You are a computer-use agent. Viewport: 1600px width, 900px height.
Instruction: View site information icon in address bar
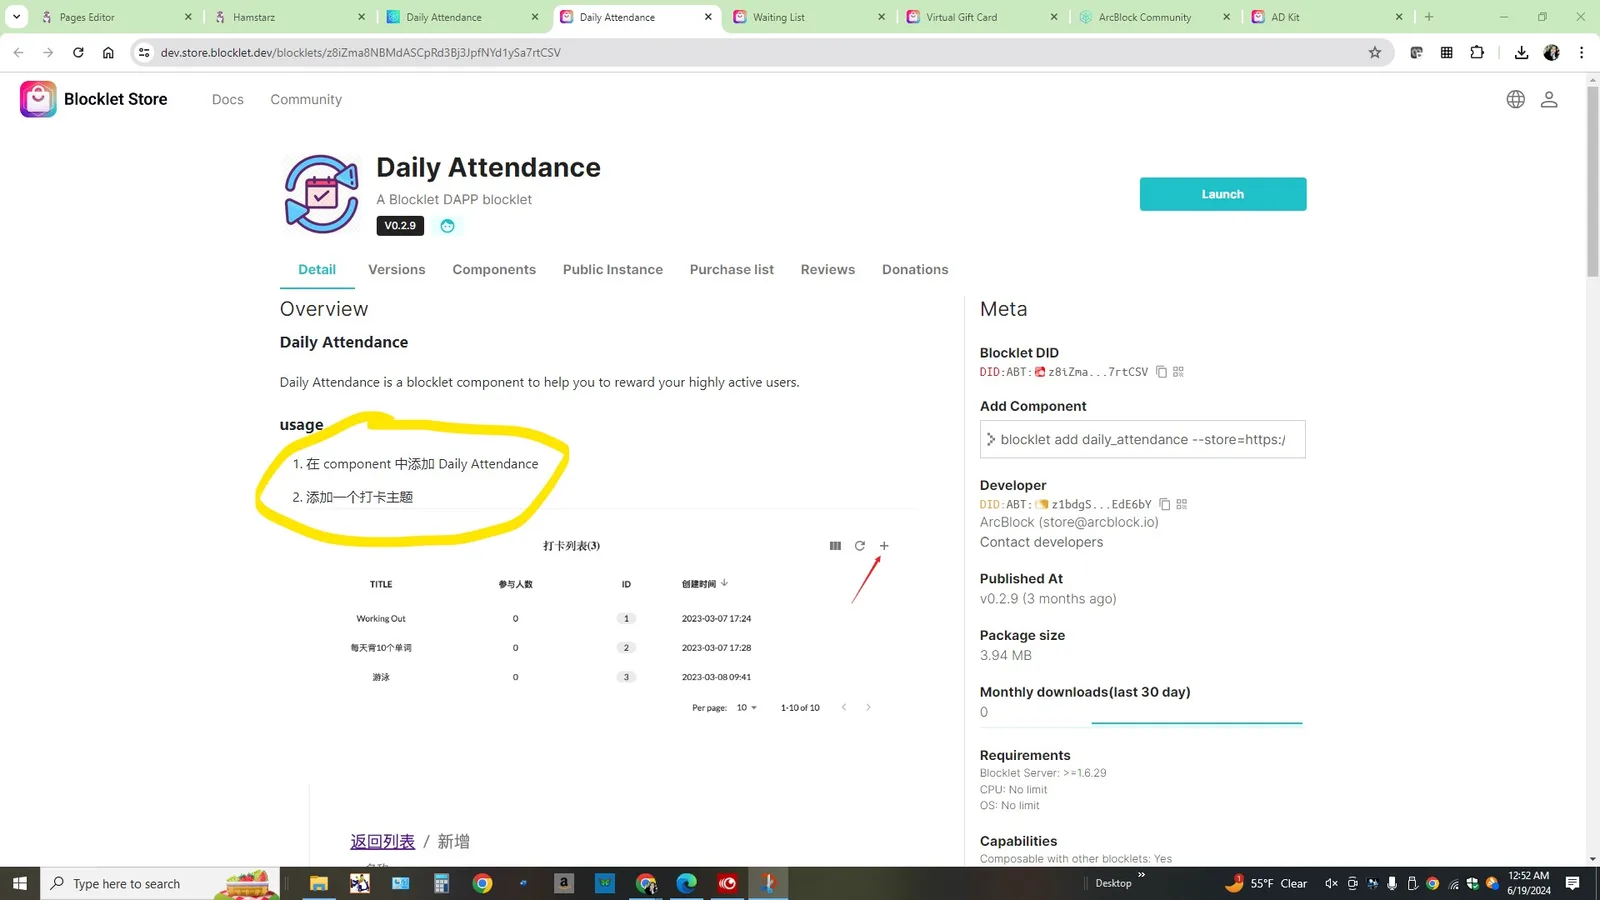144,53
